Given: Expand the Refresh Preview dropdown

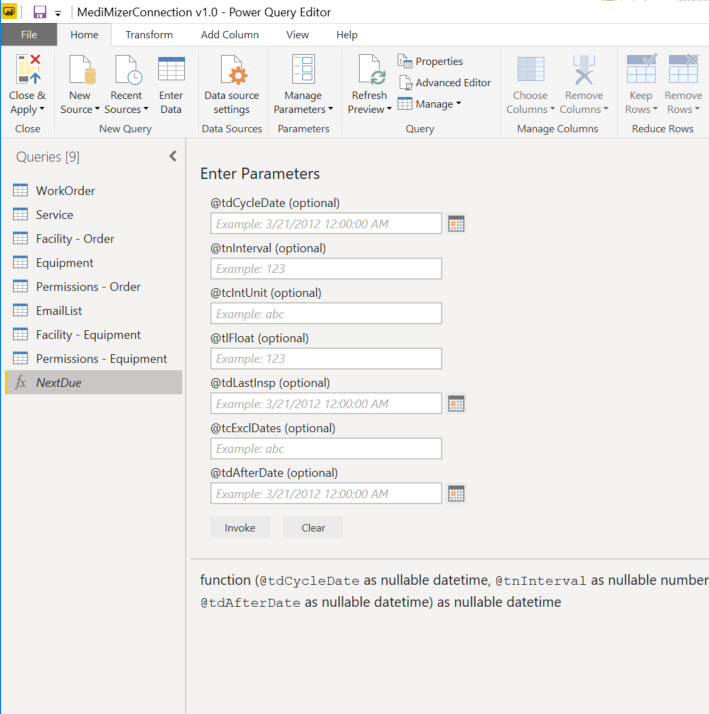Looking at the screenshot, I should tap(389, 109).
